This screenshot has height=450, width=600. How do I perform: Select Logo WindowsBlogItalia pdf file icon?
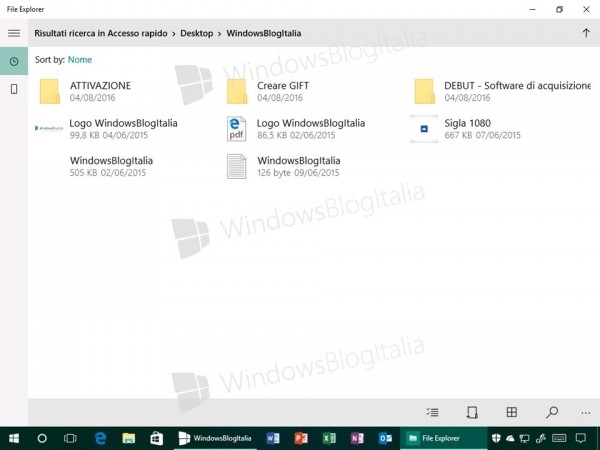236,129
